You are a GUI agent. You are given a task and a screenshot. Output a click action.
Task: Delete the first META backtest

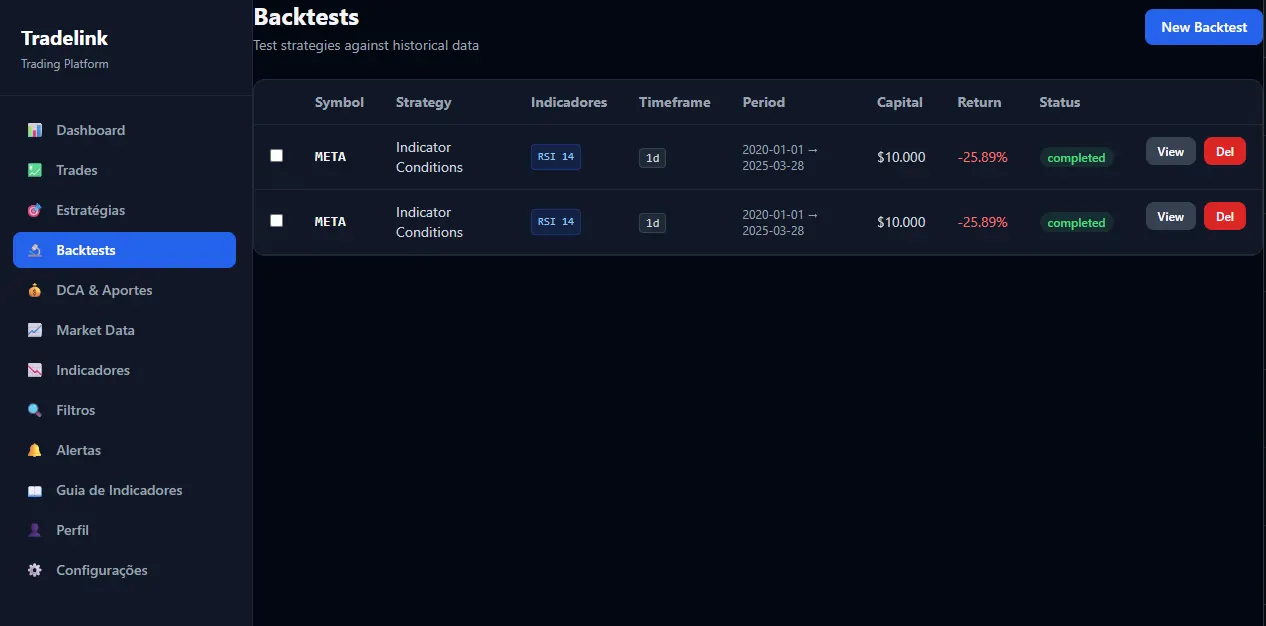click(1225, 151)
